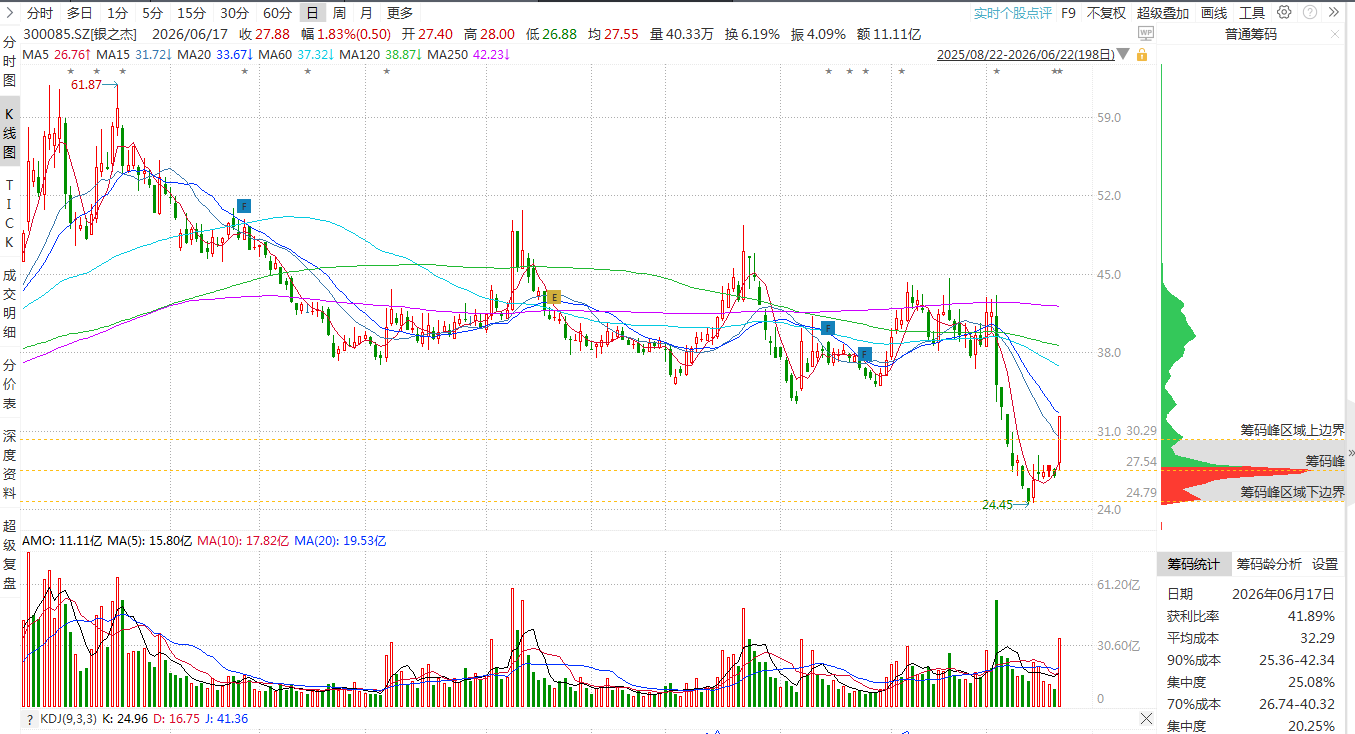The width and height of the screenshot is (1355, 734).
Task: Click the WP monitor icon
Action: click(x=1146, y=33)
